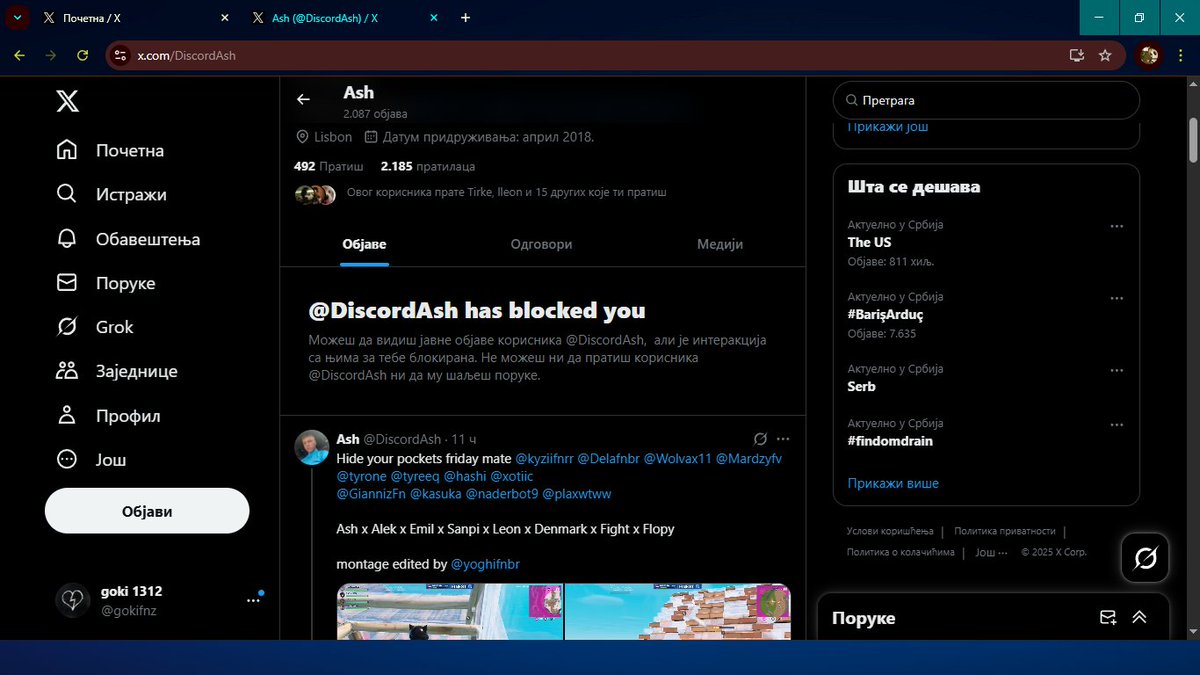The image size is (1200, 675).
Task: Open Профил in the left sidebar
Action: click(125, 415)
